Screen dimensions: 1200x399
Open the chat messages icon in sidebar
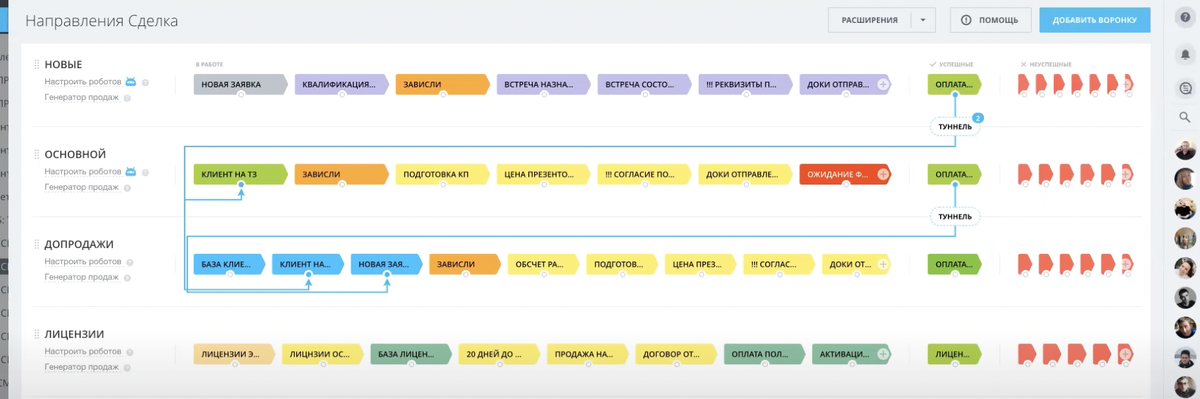pyautogui.click(x=1185, y=87)
